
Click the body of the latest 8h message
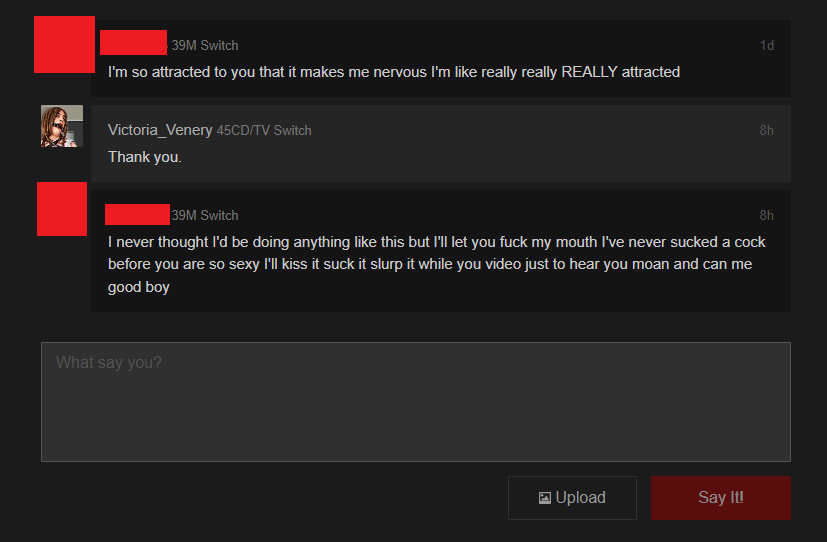pos(437,264)
